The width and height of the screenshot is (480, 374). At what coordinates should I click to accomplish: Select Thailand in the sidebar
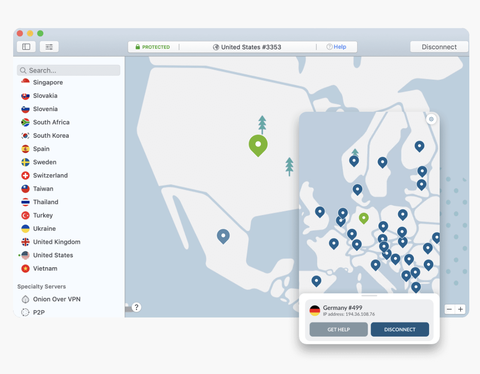pyautogui.click(x=45, y=202)
